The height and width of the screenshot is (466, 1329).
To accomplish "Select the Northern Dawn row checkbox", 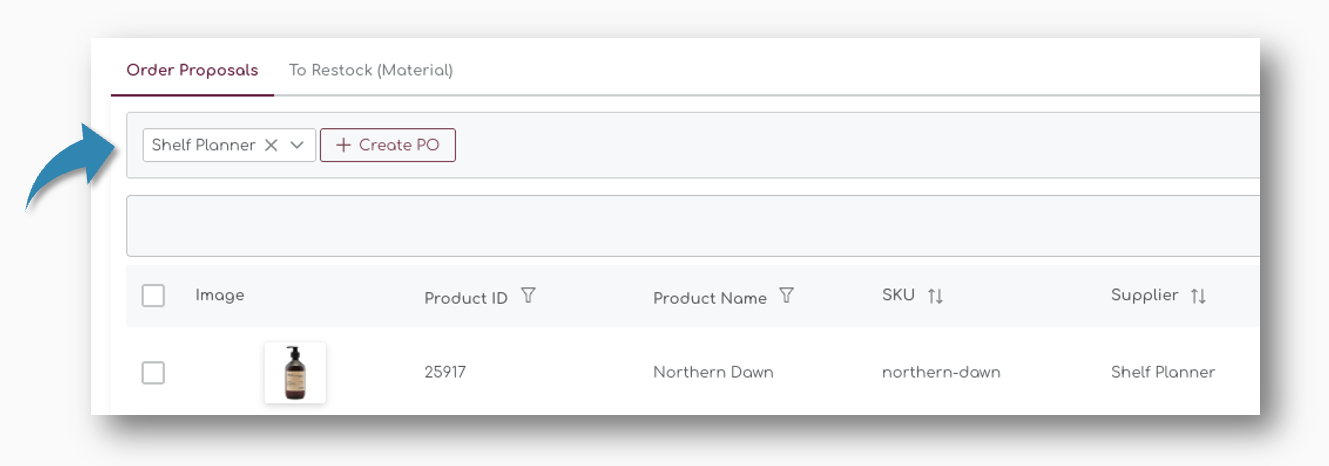I will pyautogui.click(x=153, y=373).
